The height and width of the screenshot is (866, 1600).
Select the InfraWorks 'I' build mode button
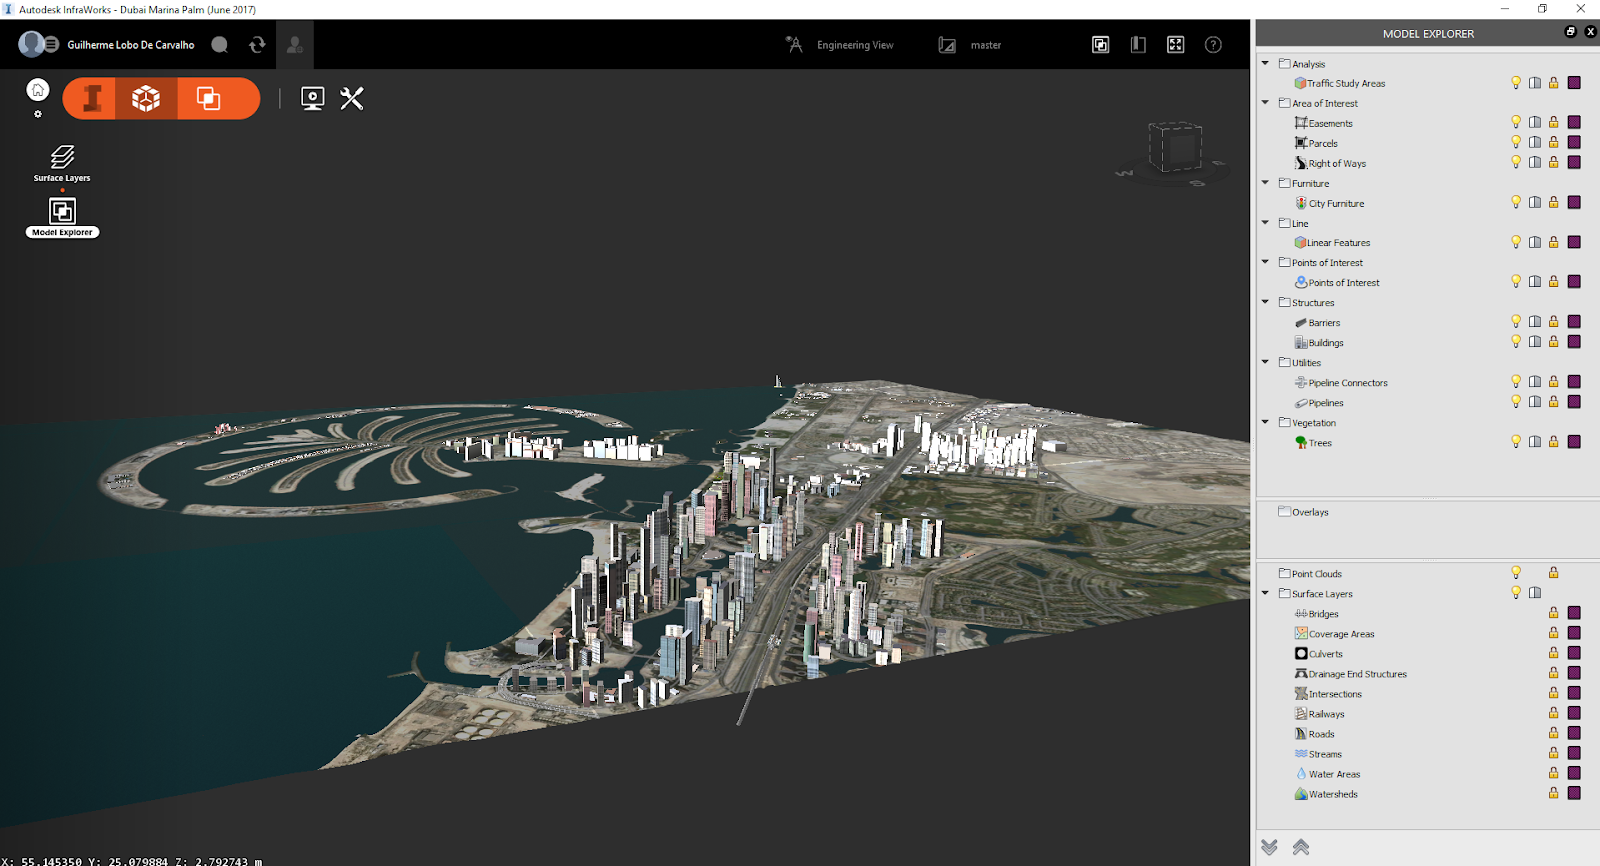pyautogui.click(x=92, y=98)
